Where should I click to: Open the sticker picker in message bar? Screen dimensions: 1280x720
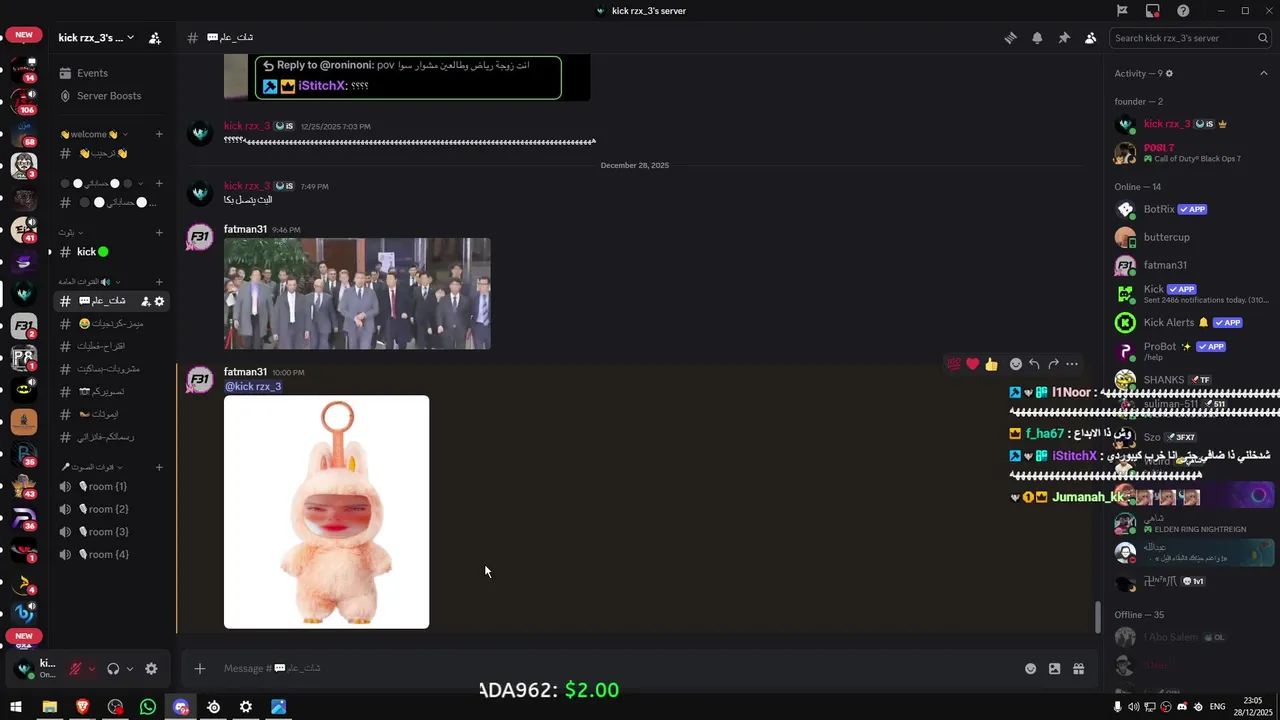coord(1054,669)
